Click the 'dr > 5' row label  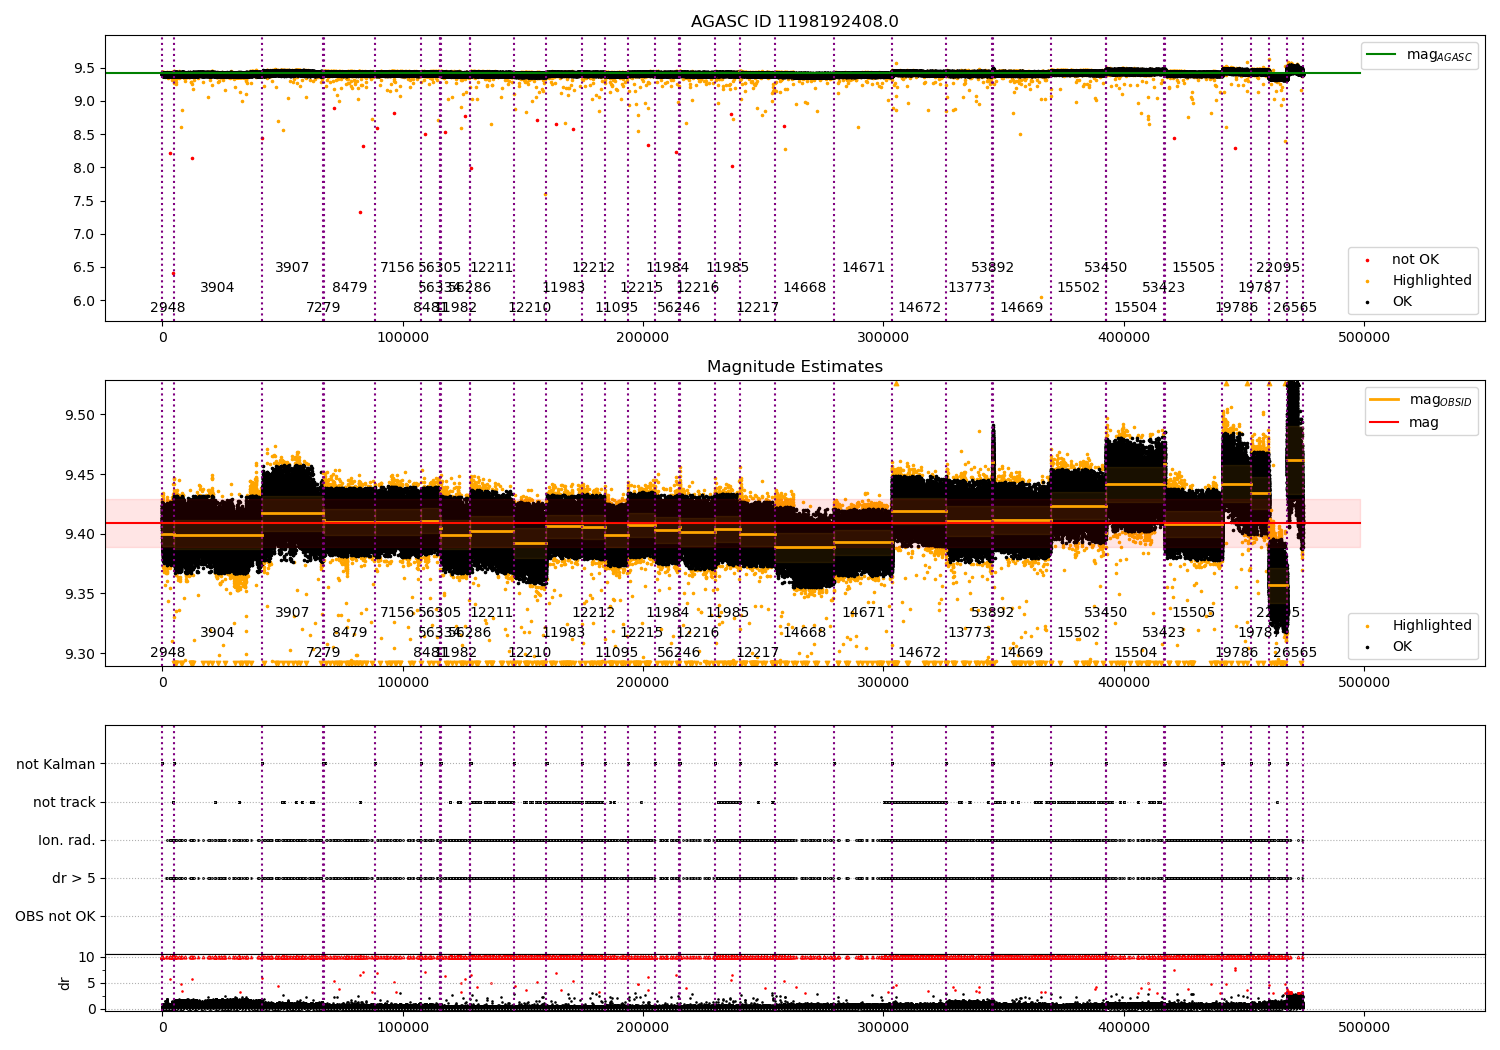pyautogui.click(x=74, y=878)
